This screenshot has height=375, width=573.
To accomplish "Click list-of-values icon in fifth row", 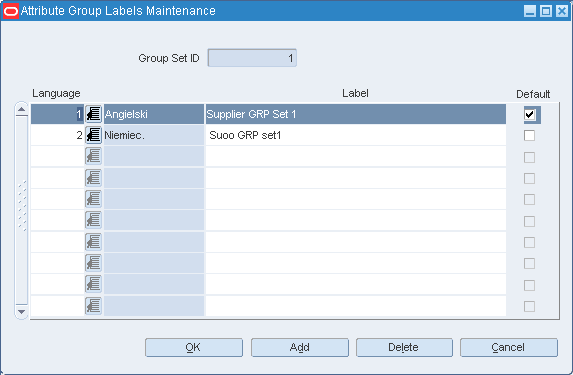I will [94, 199].
